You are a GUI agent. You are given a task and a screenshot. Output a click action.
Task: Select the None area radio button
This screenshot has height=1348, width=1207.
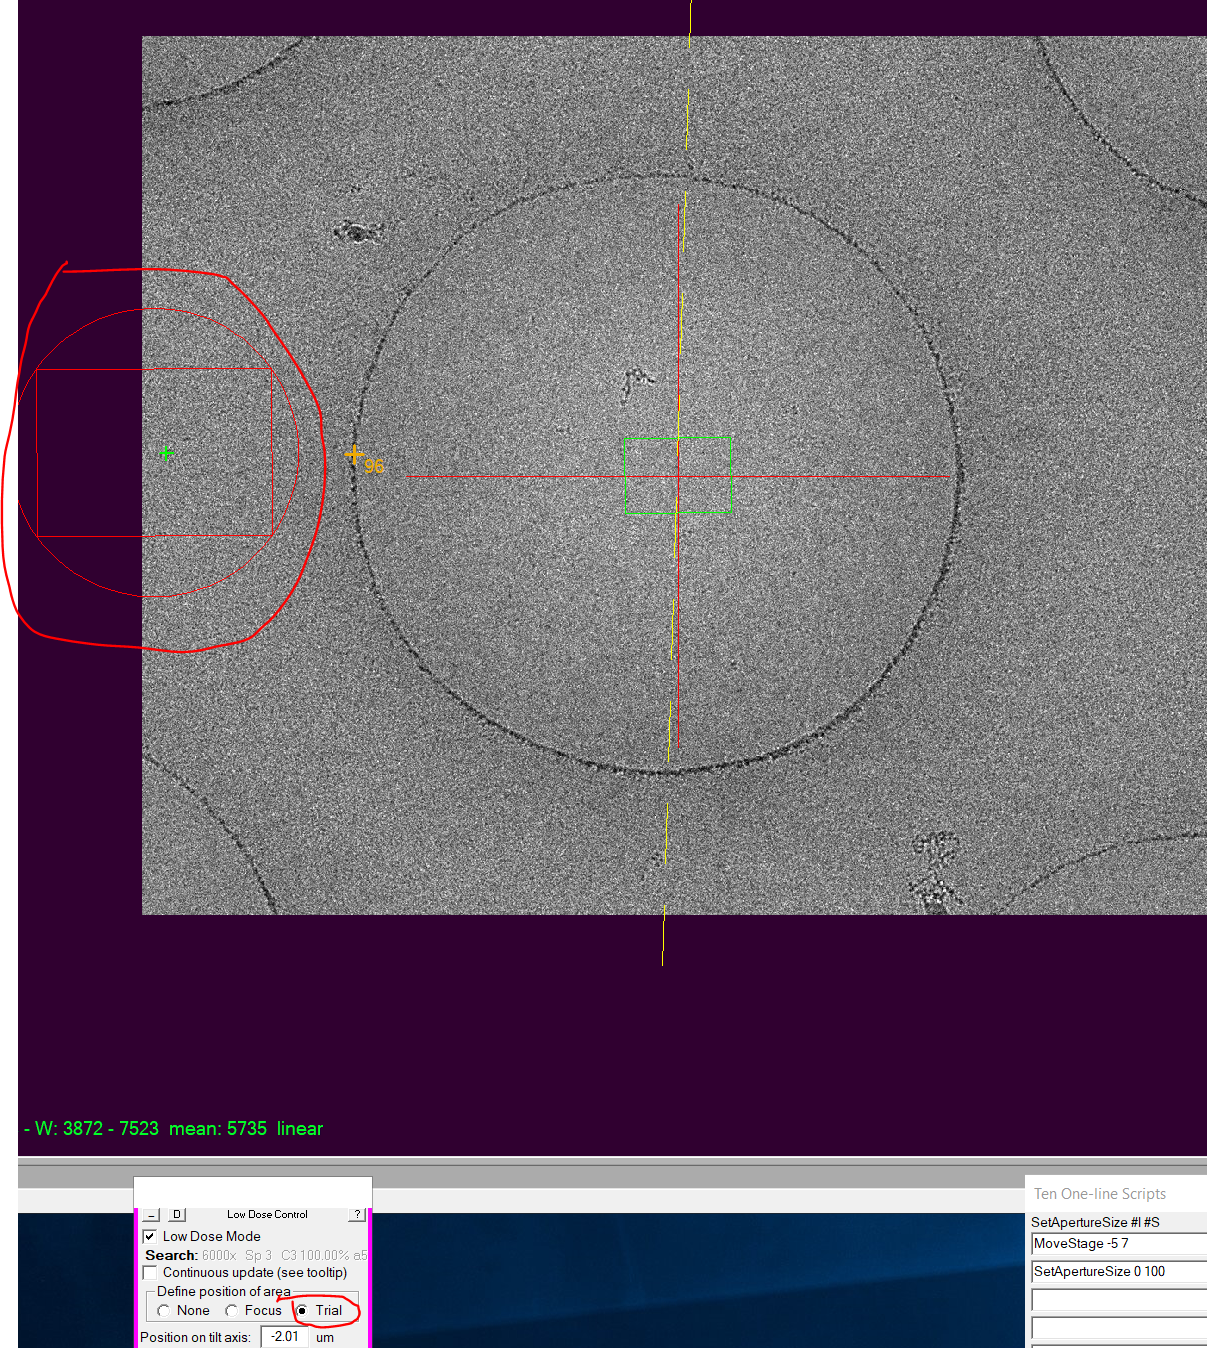click(x=164, y=1310)
